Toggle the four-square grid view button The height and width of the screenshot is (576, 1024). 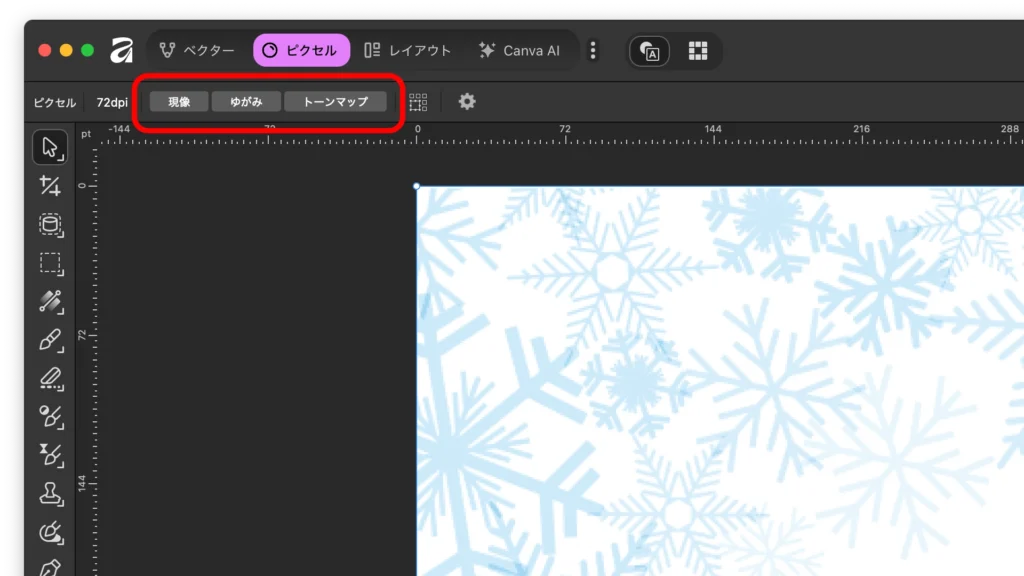[698, 51]
